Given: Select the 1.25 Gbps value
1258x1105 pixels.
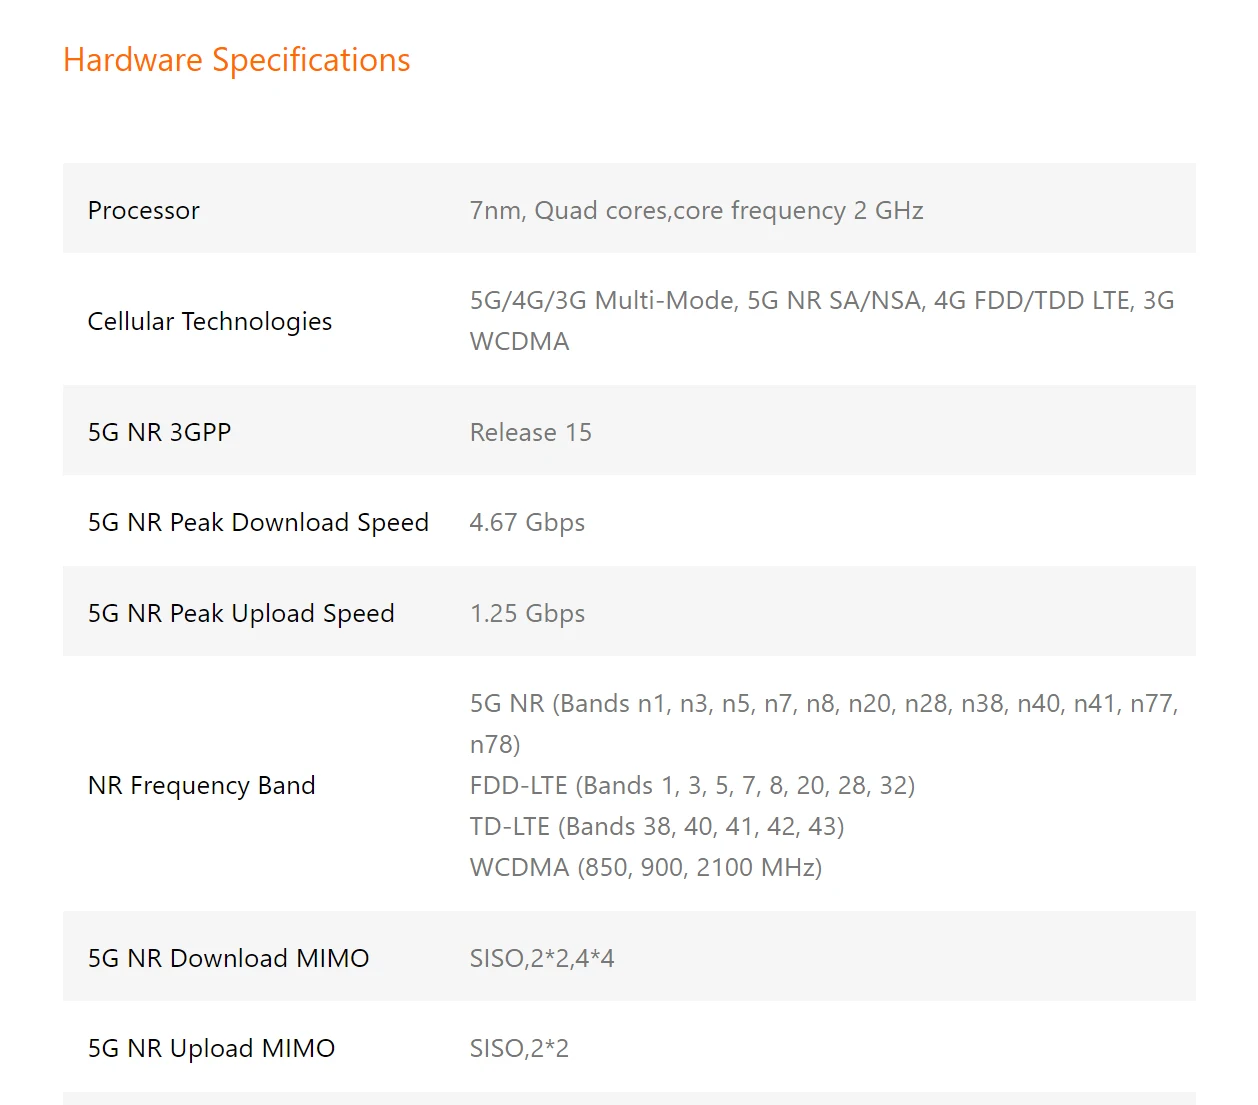Looking at the screenshot, I should pos(527,613).
